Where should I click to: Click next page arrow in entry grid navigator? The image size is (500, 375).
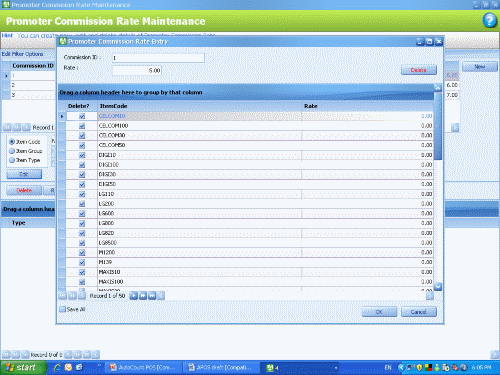pos(143,296)
